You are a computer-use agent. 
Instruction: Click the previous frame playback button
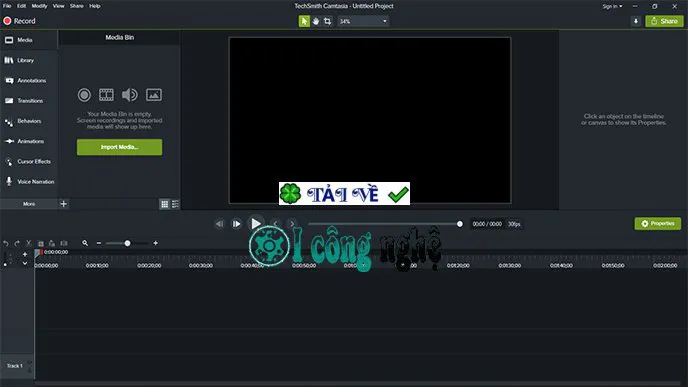[x=219, y=224]
